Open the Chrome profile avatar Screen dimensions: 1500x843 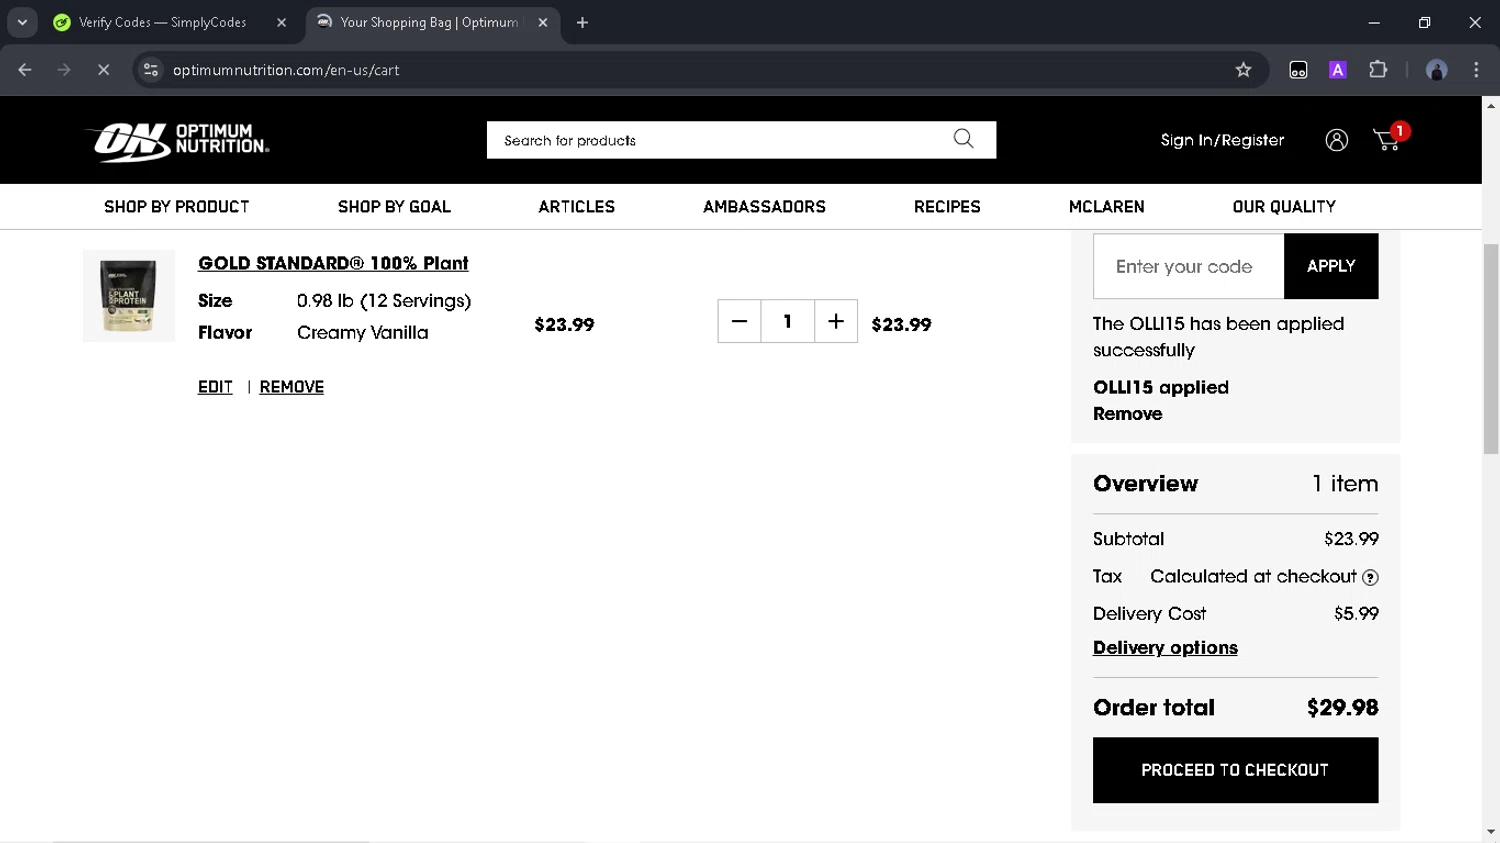(1436, 70)
